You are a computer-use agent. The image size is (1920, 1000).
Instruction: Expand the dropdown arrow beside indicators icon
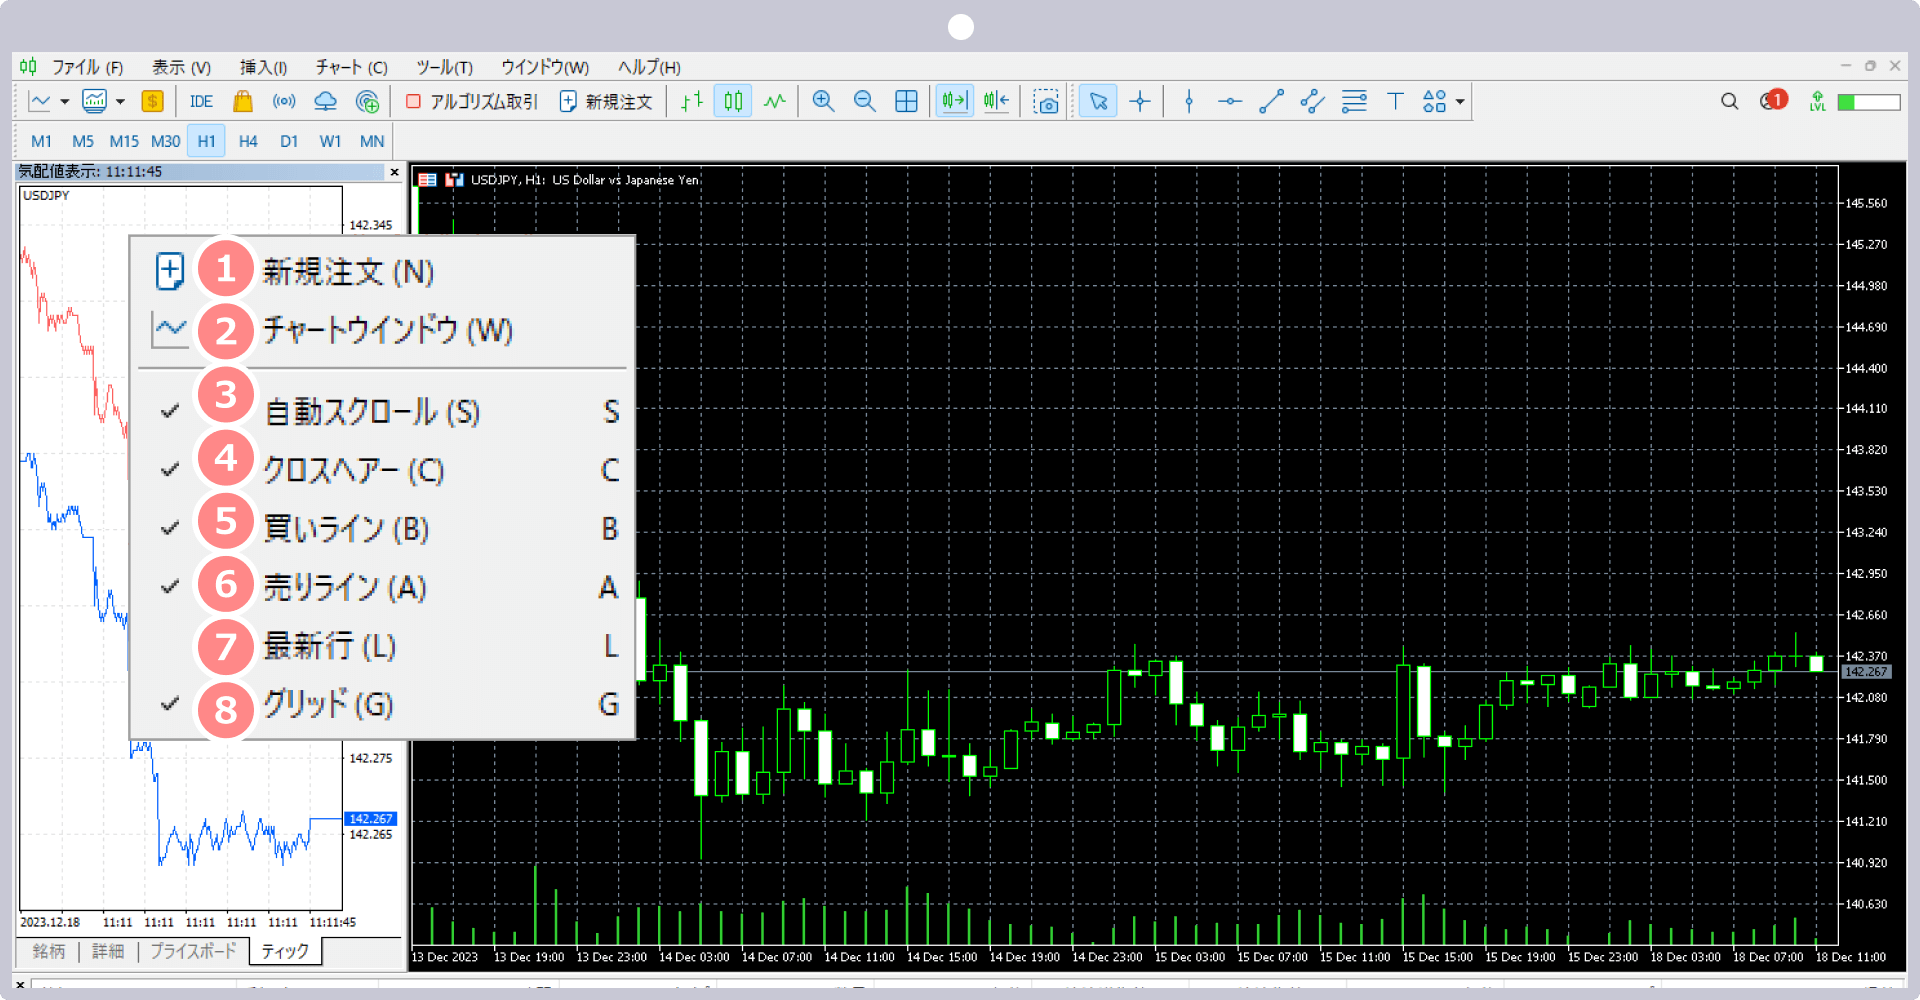(120, 101)
